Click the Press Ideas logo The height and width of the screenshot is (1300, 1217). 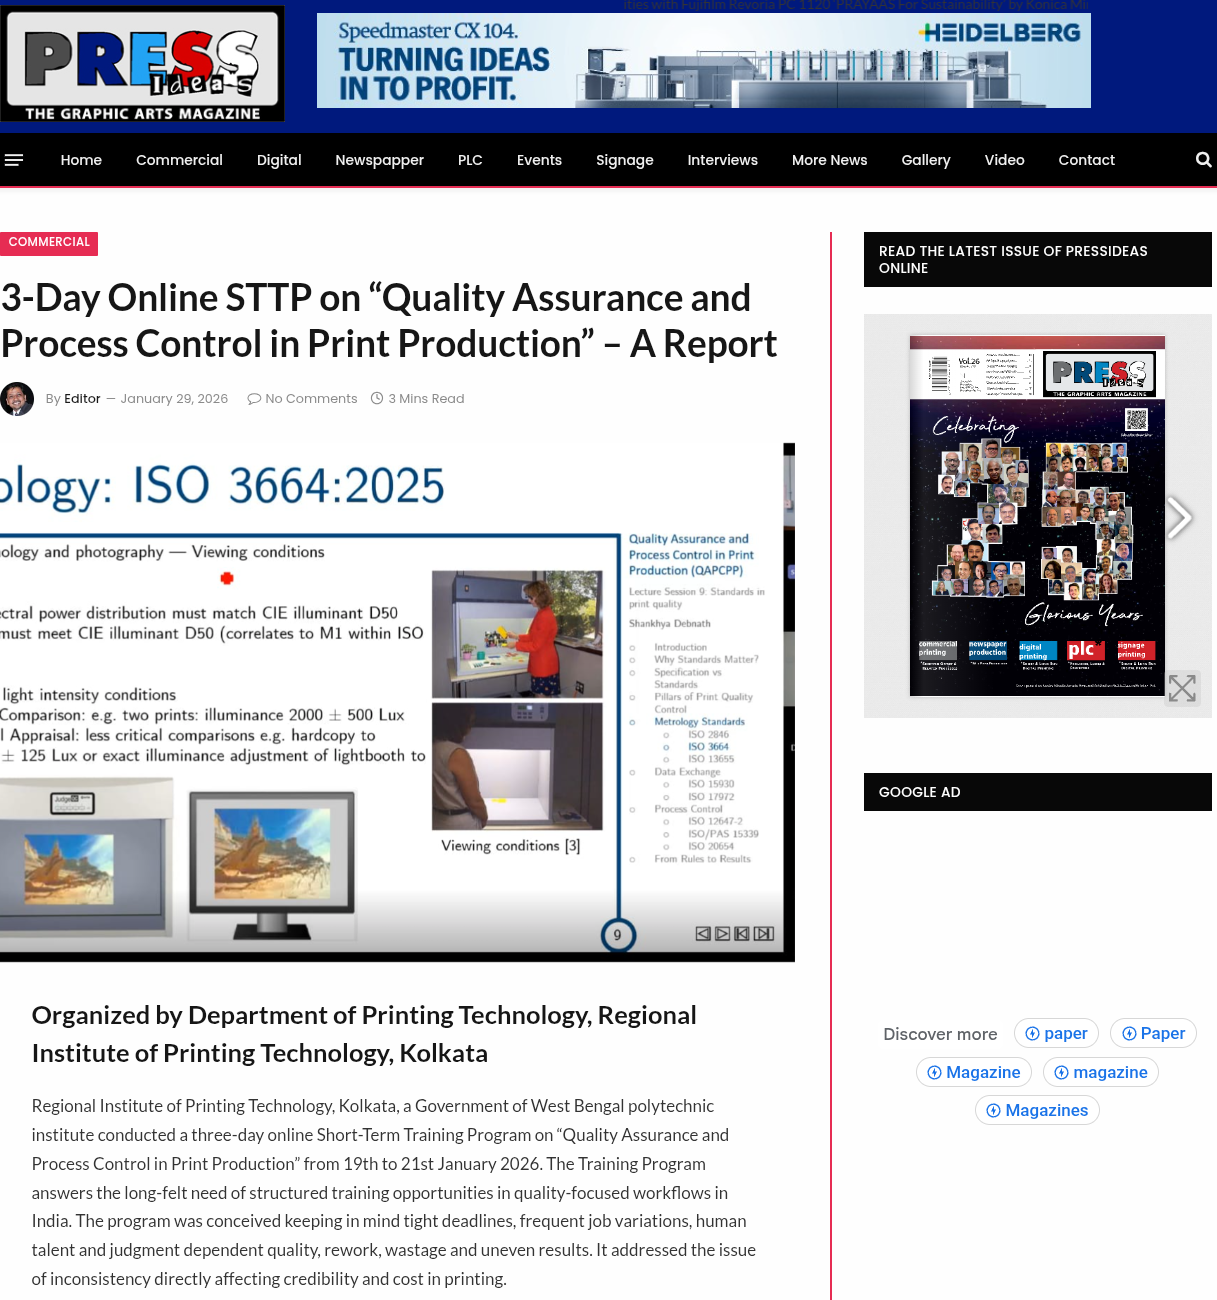[x=142, y=63]
